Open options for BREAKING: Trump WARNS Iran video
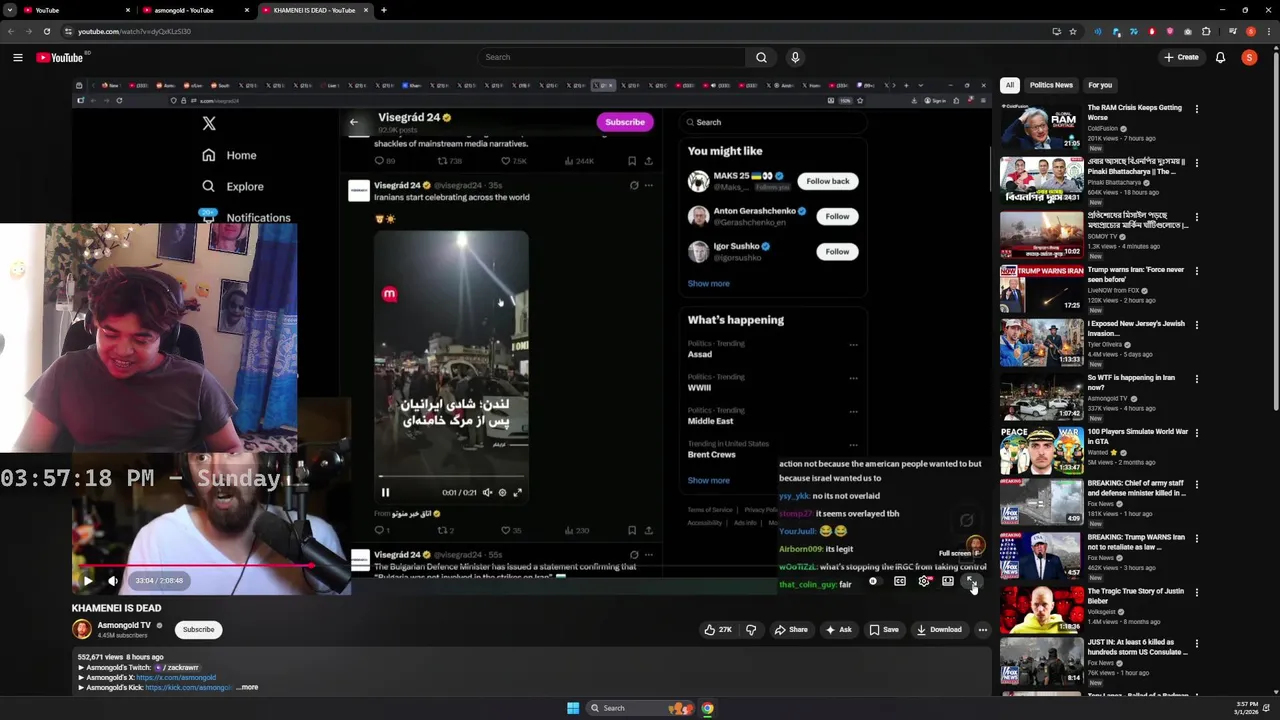 pos(1197,539)
